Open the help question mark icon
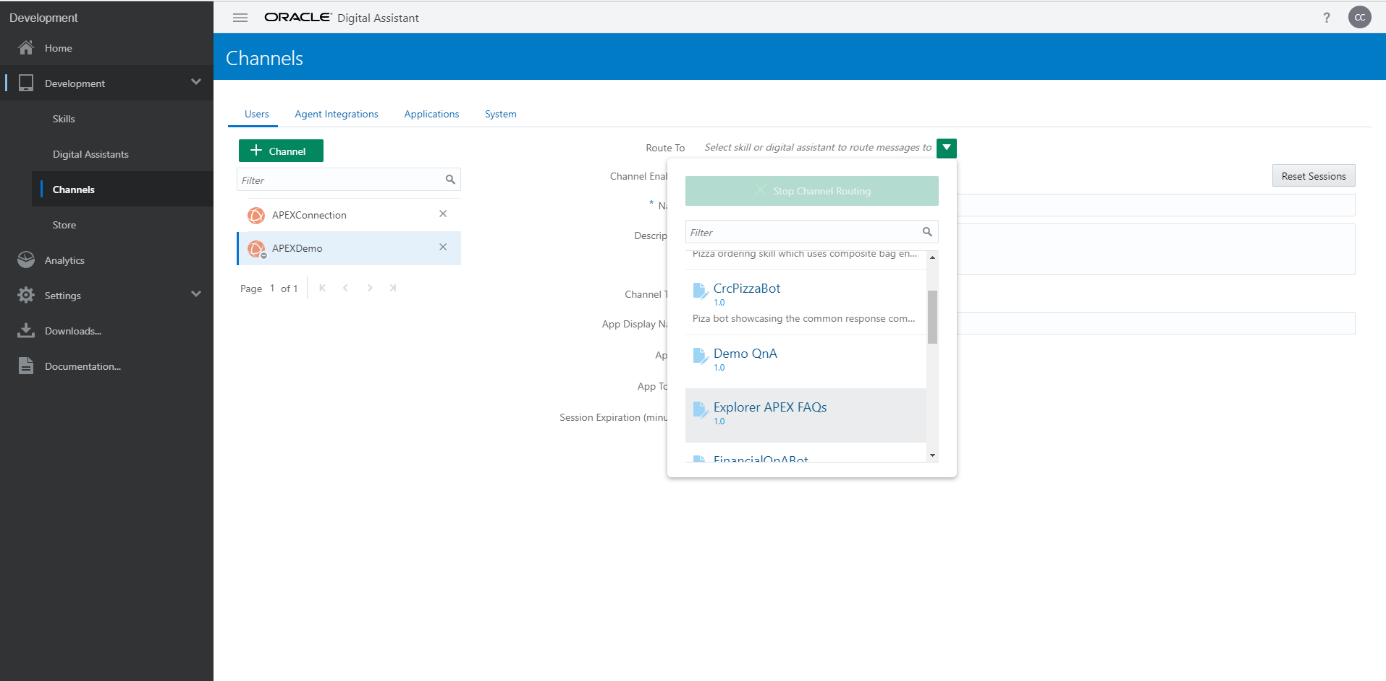 pos(1326,18)
